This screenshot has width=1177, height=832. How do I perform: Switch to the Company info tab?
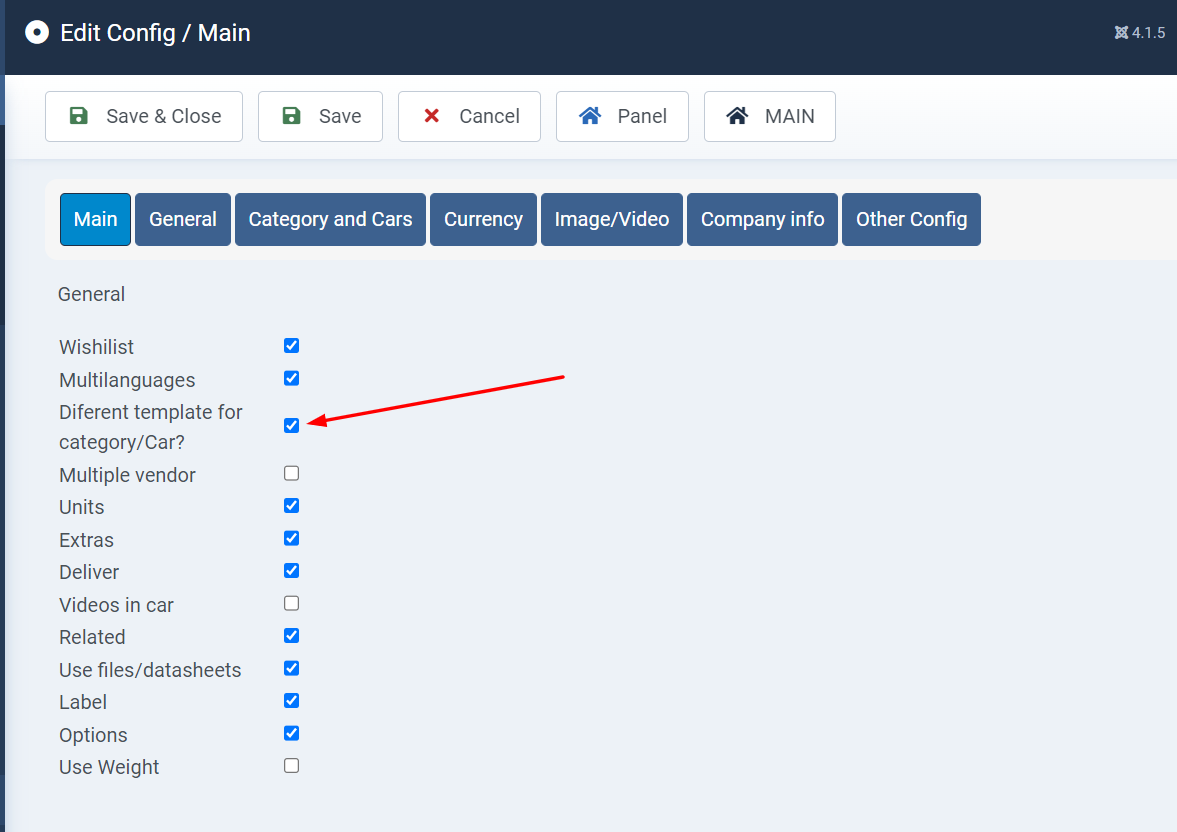763,219
